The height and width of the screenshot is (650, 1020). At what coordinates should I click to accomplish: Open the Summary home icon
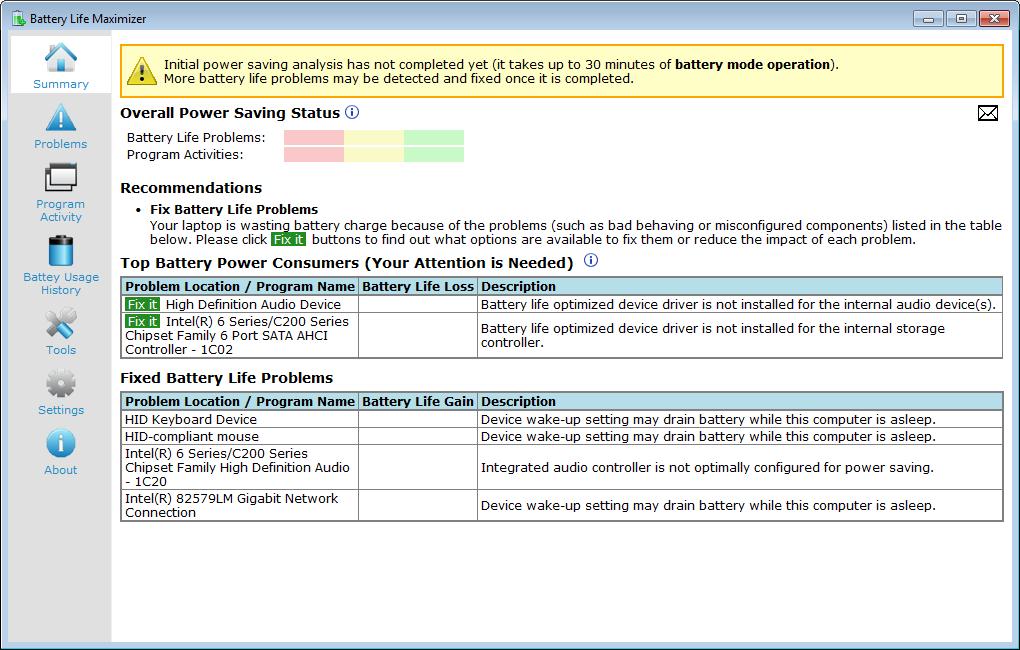tap(60, 57)
